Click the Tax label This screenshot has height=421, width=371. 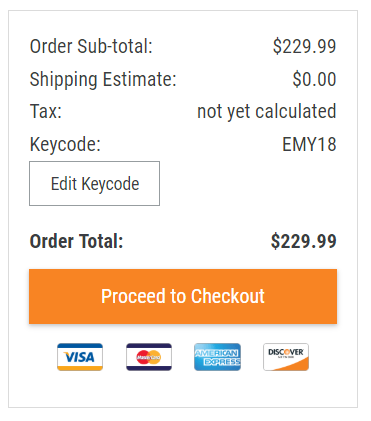tap(46, 111)
